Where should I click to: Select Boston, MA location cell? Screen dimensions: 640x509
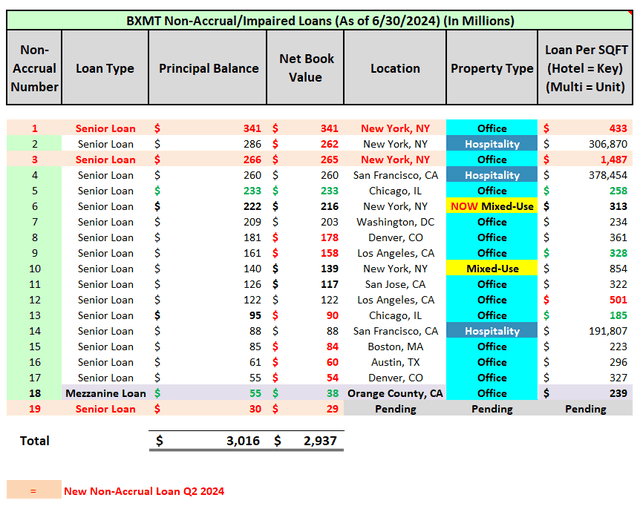tap(395, 347)
